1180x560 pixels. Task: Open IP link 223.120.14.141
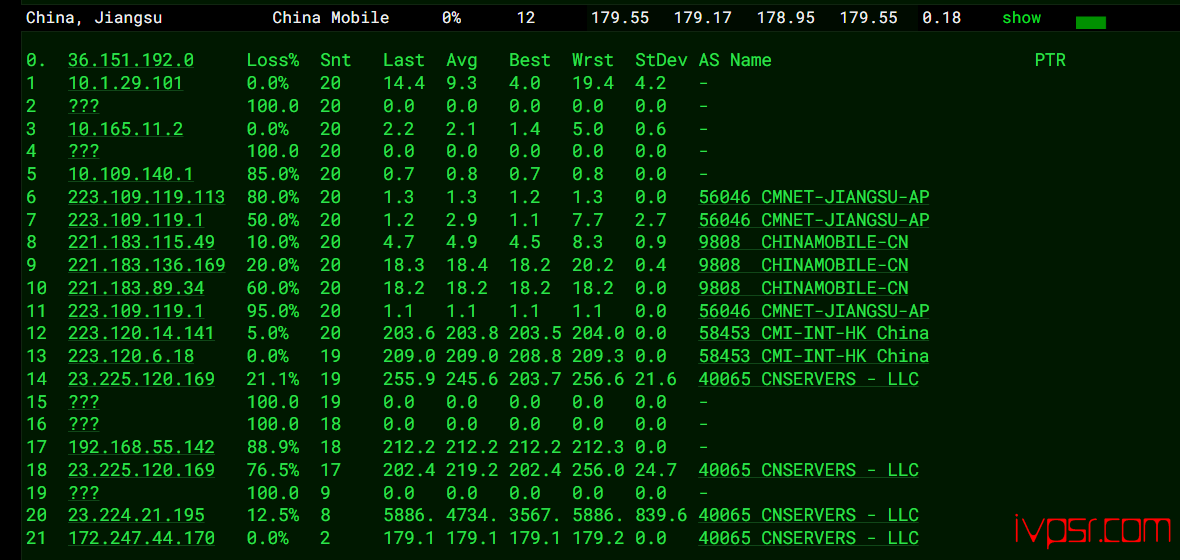click(x=141, y=333)
